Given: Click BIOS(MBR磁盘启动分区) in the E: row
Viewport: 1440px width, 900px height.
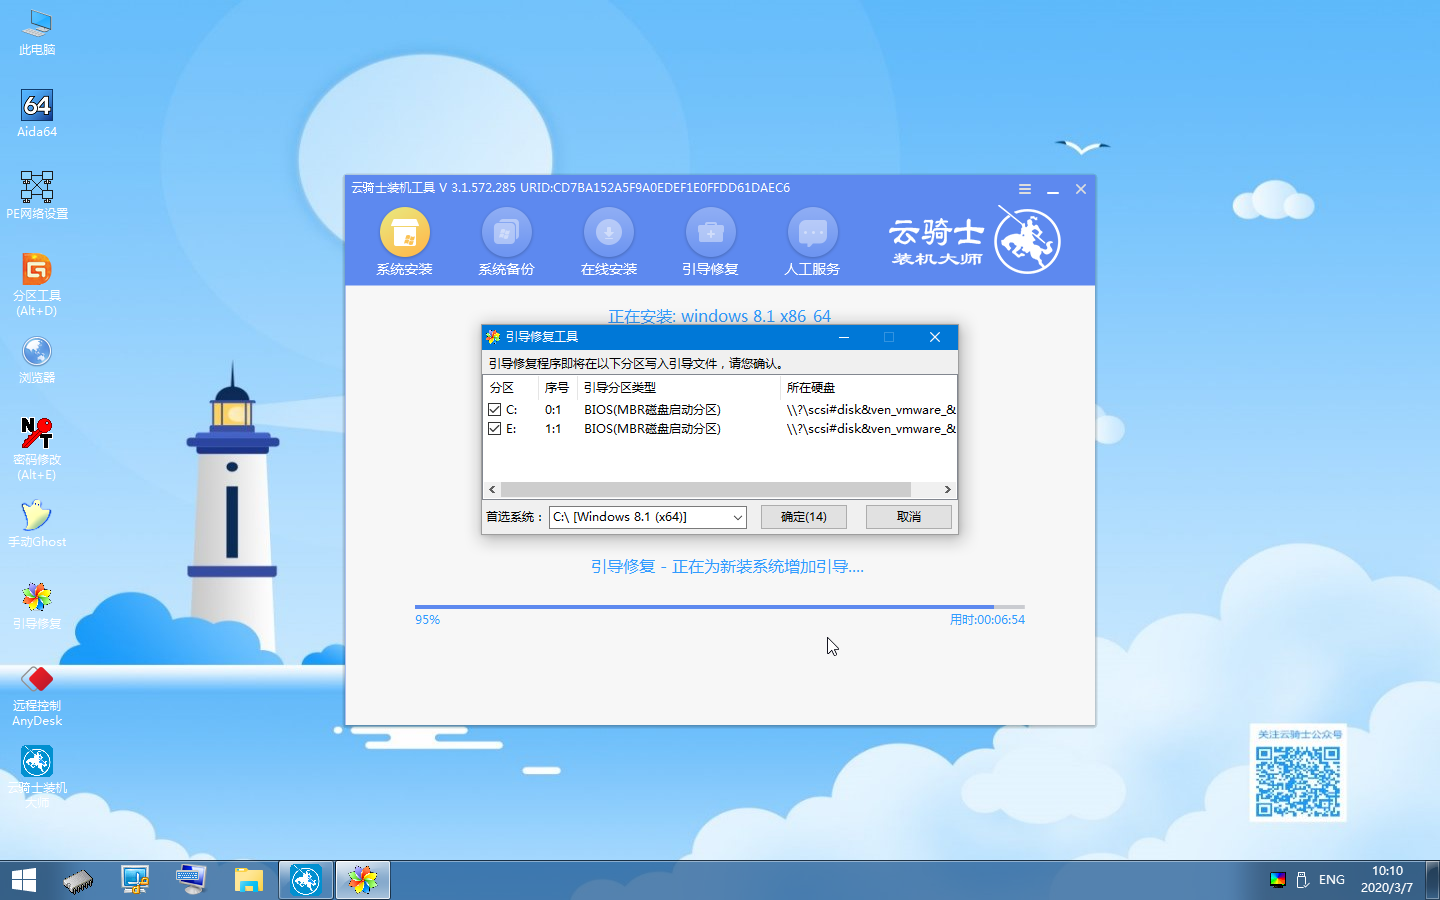Looking at the screenshot, I should [x=652, y=429].
